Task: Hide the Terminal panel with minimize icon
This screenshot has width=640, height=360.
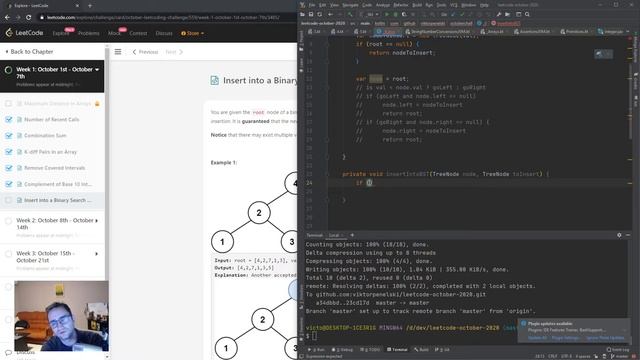Action: (x=628, y=235)
